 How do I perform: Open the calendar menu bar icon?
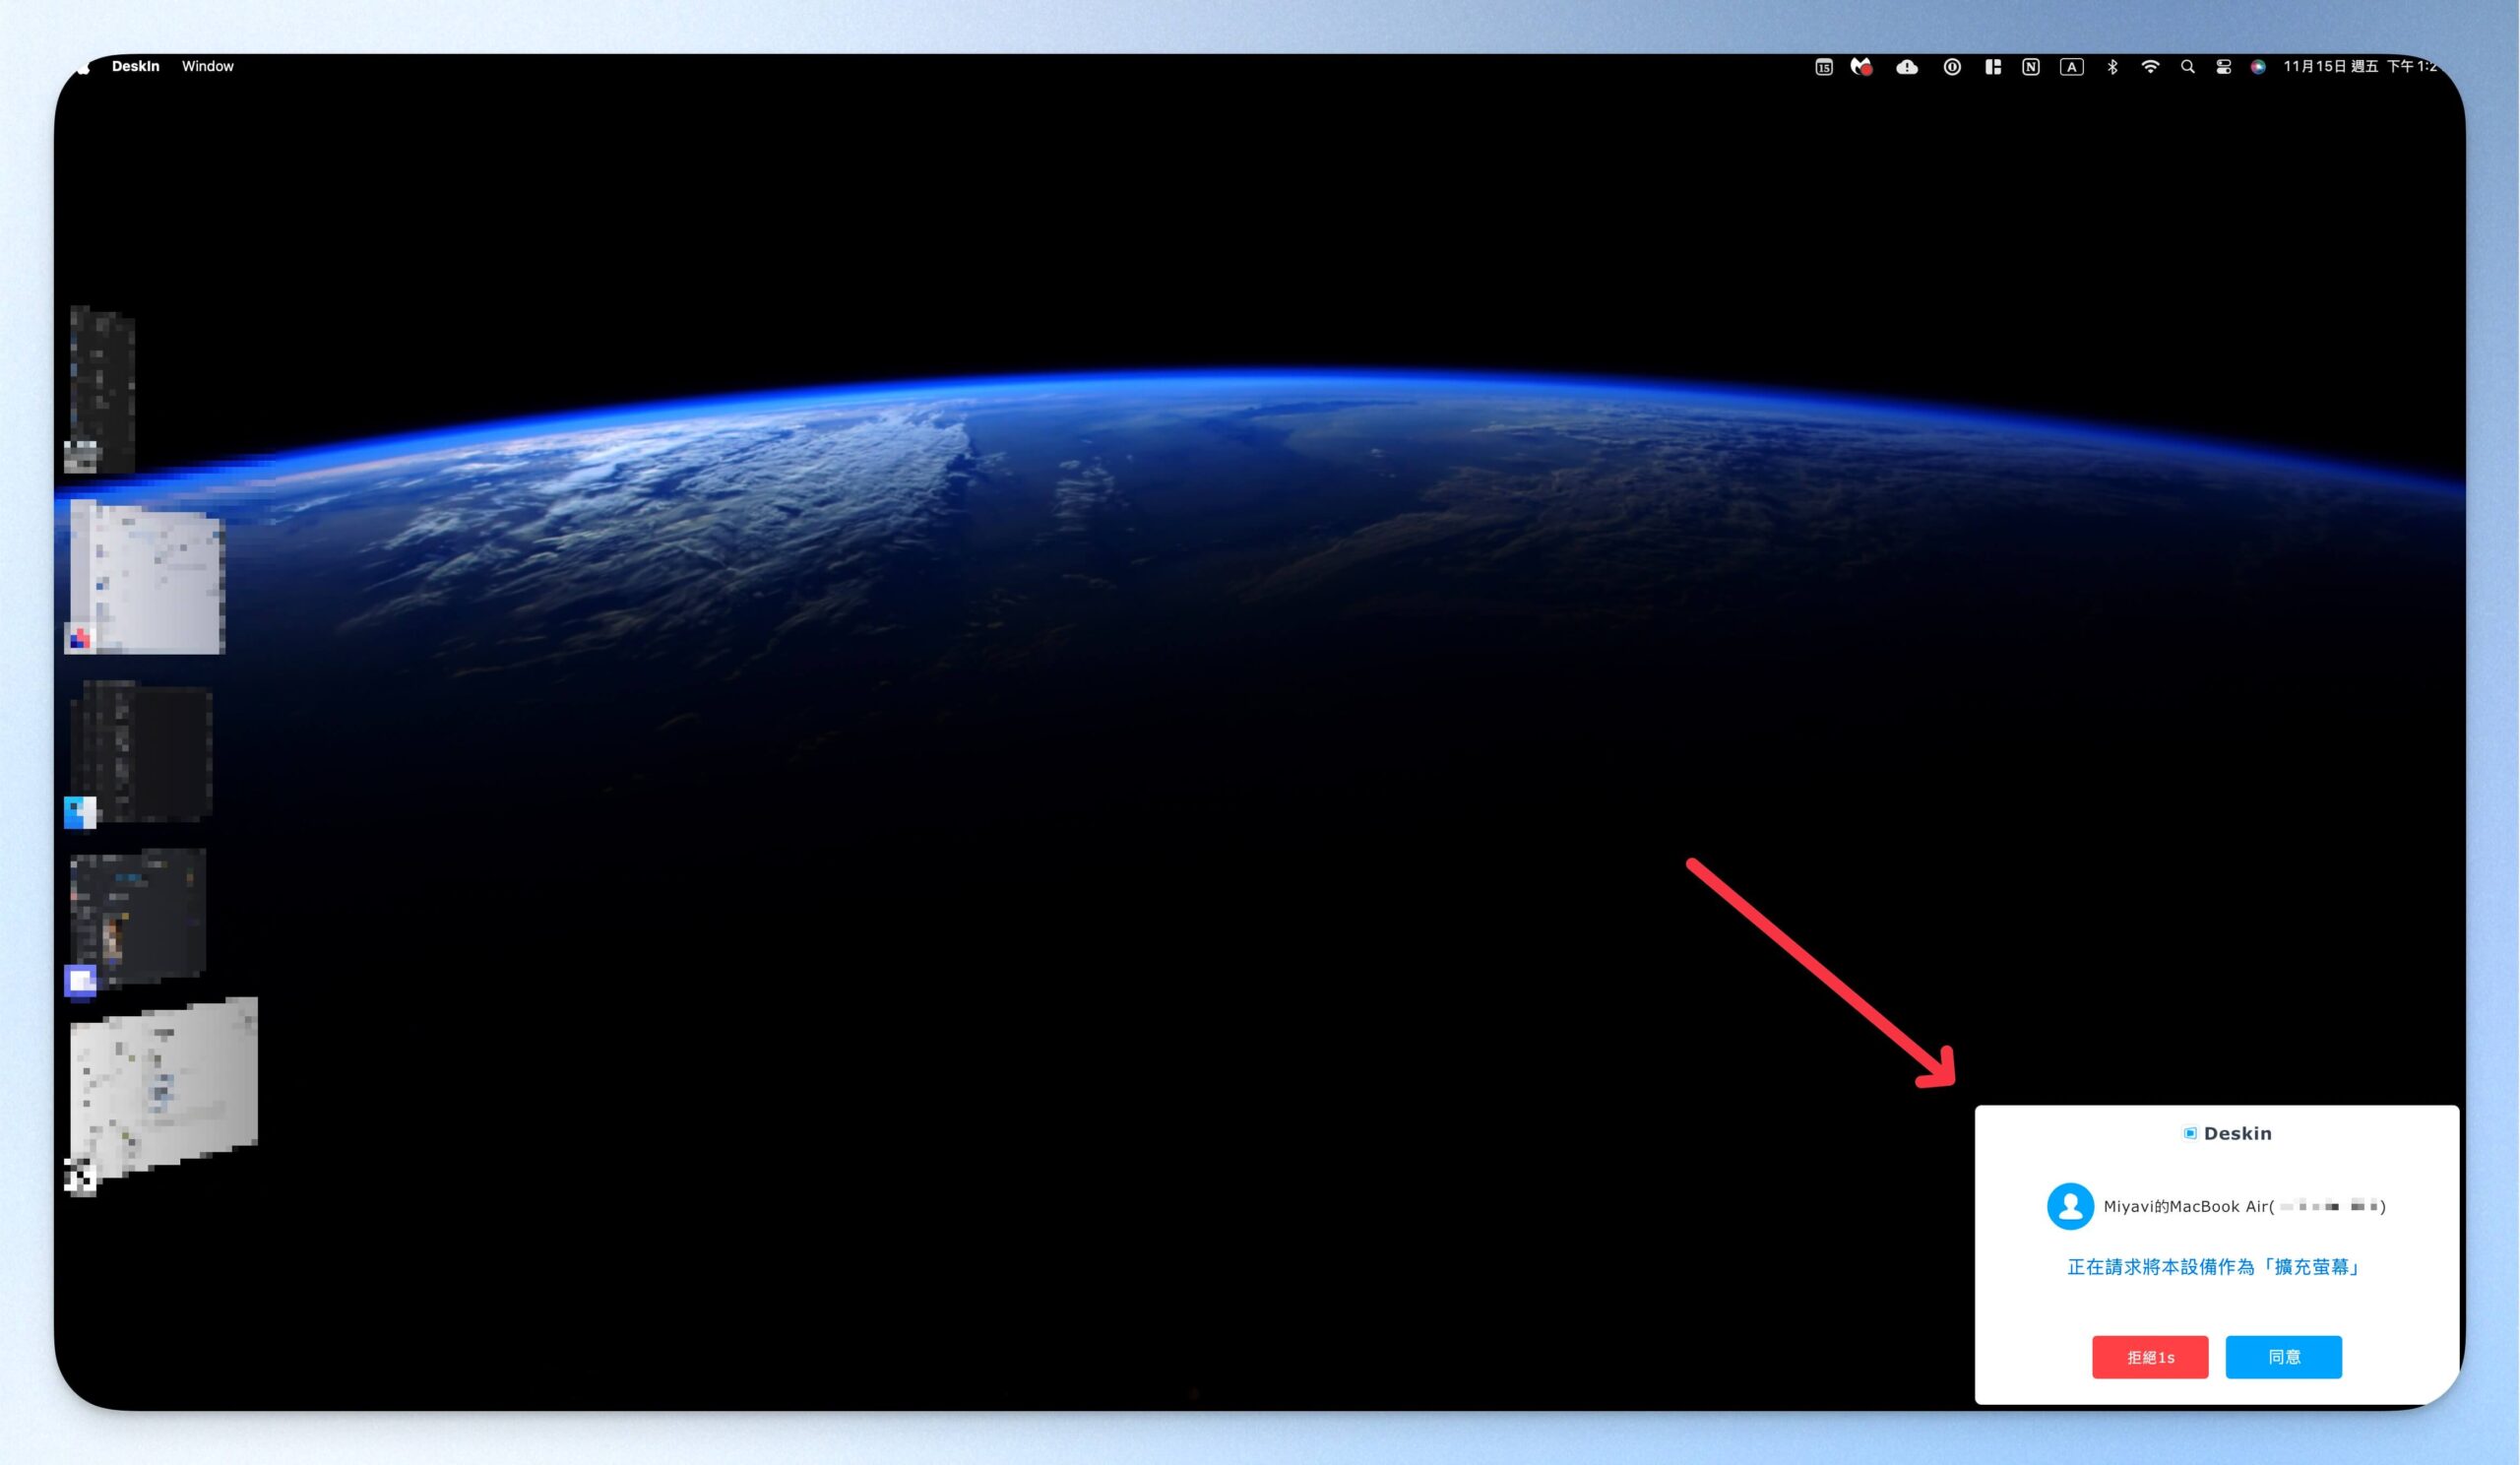(1823, 67)
